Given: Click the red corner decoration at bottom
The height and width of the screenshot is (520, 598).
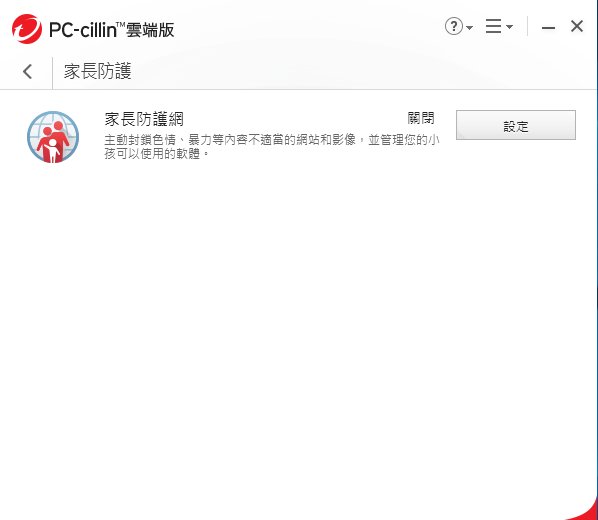Looking at the screenshot, I should [x=584, y=509].
